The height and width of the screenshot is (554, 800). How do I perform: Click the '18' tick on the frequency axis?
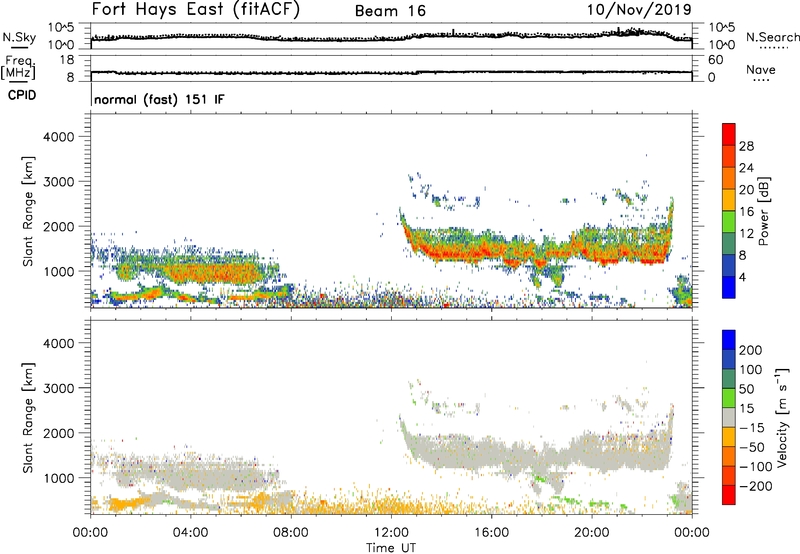pyautogui.click(x=67, y=60)
